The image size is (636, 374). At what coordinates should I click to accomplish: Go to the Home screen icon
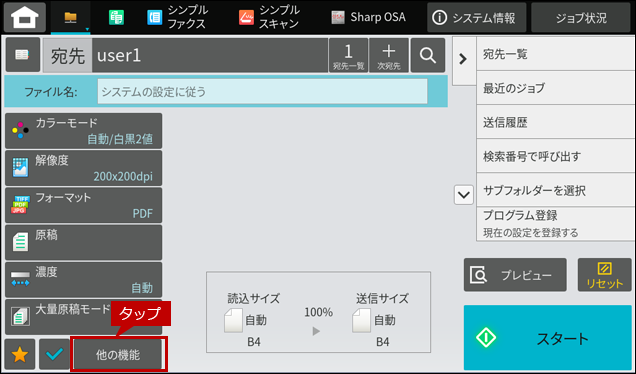(25, 17)
